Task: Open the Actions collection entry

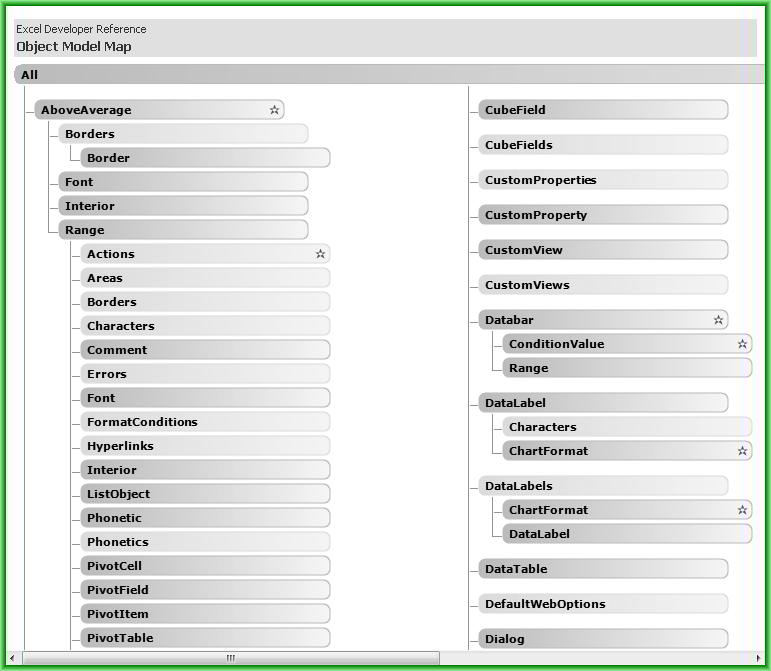Action: [x=205, y=254]
